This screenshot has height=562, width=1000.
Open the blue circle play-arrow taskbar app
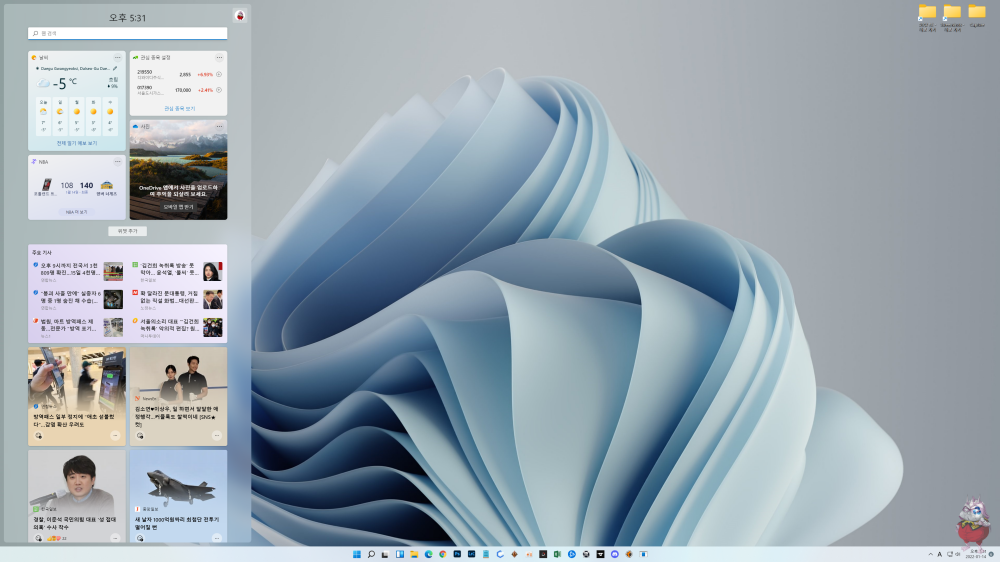click(x=572, y=554)
